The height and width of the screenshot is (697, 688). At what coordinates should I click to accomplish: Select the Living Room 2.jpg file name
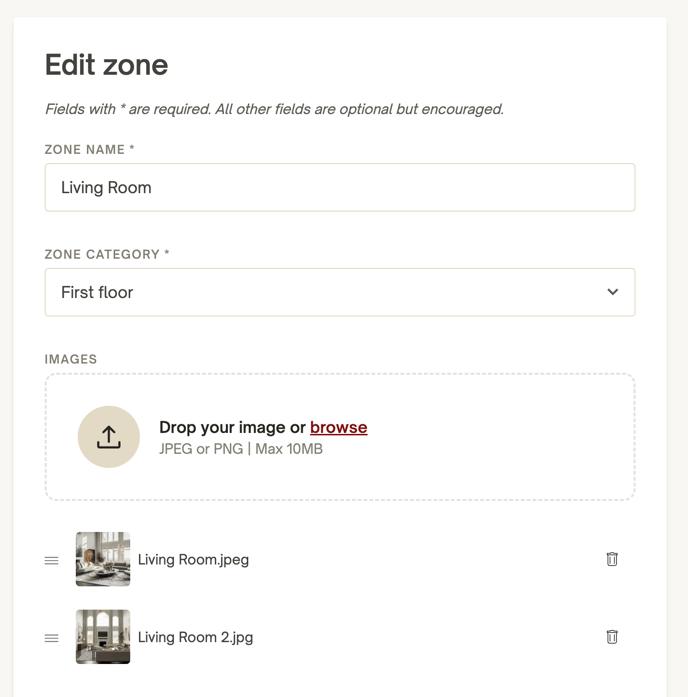(x=196, y=637)
